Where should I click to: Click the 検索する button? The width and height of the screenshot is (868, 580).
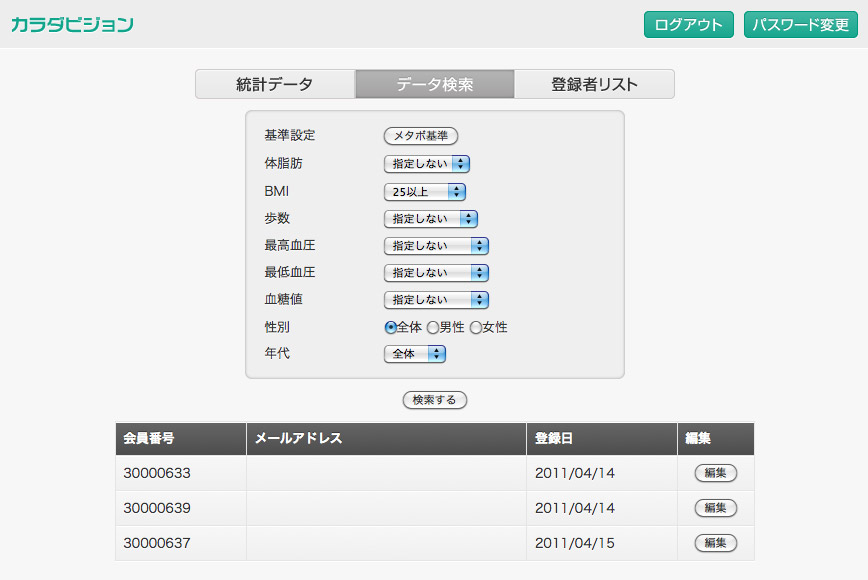point(435,400)
